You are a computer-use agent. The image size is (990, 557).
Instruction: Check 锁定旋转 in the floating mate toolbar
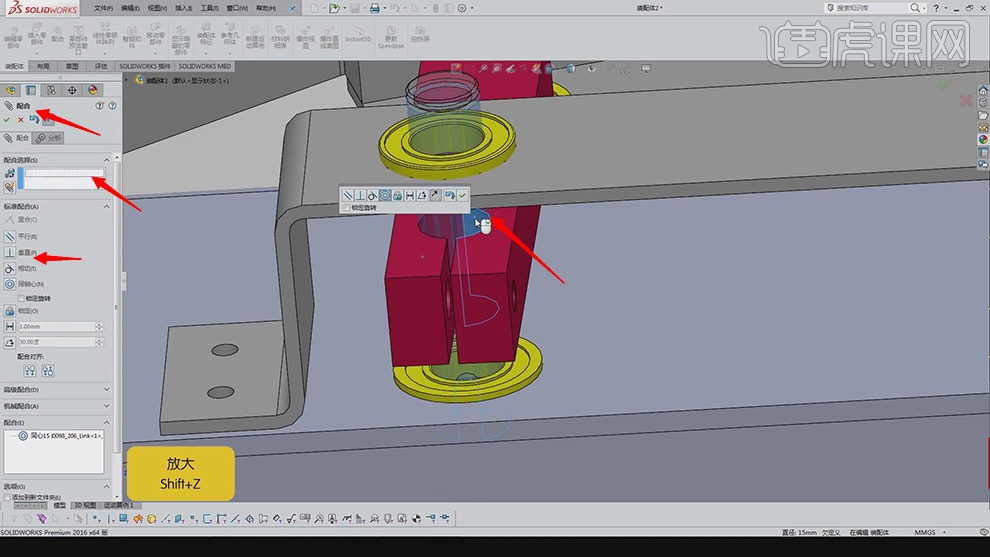point(346,208)
